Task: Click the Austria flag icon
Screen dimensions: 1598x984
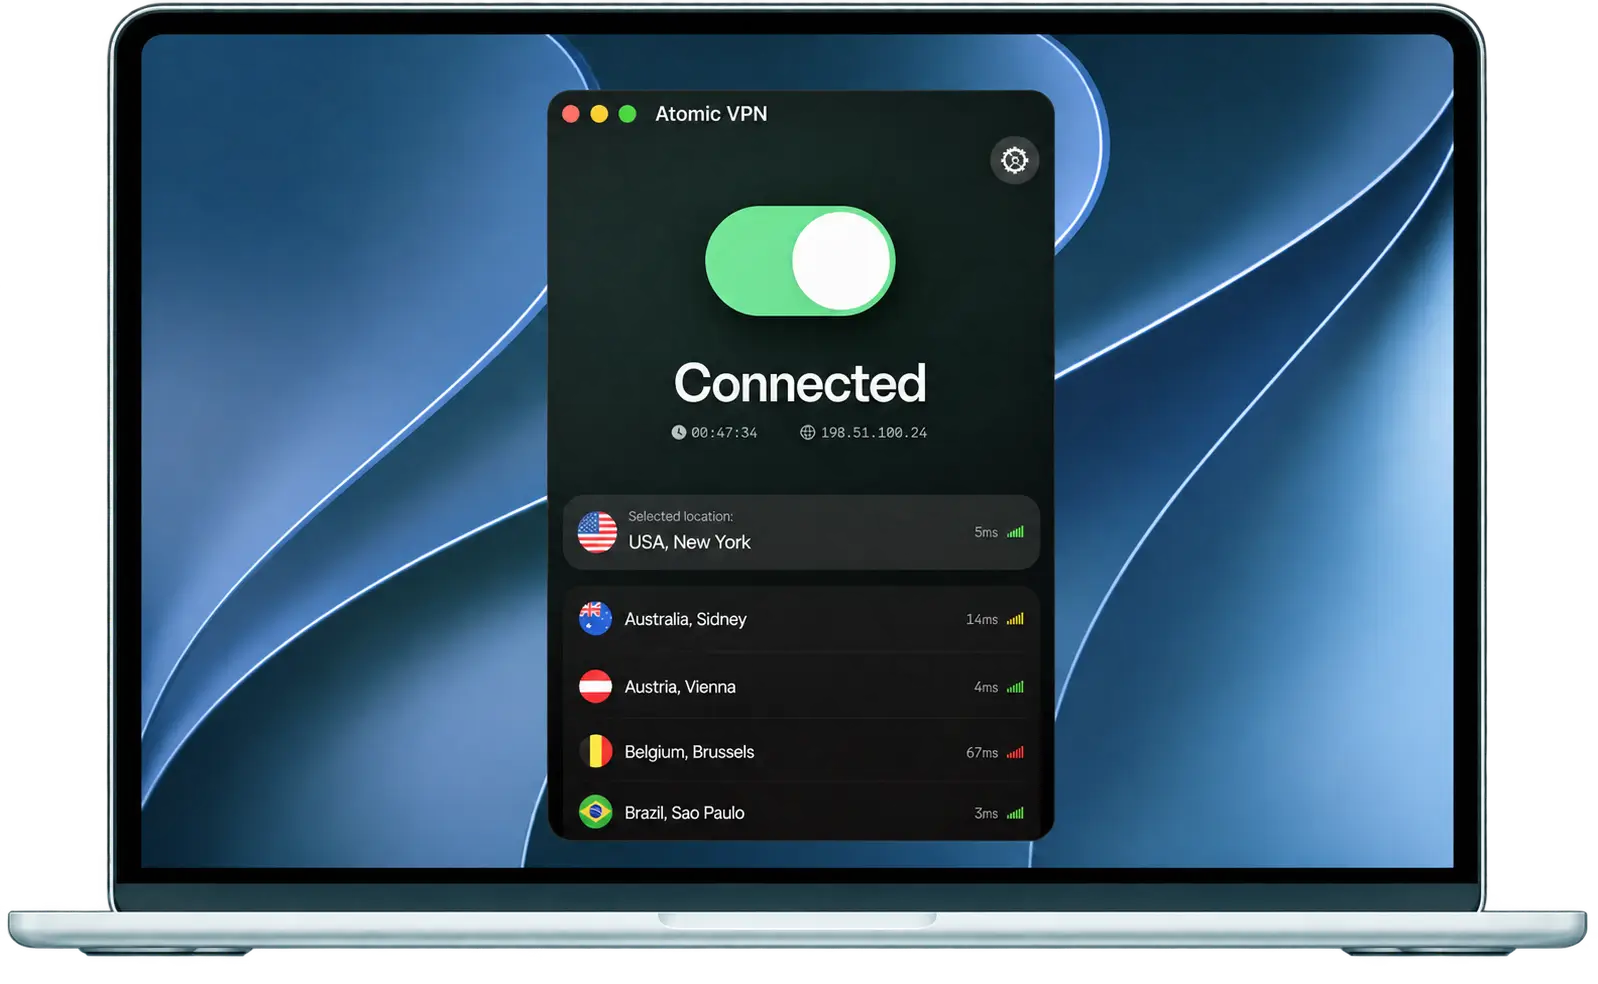Action: click(x=595, y=687)
